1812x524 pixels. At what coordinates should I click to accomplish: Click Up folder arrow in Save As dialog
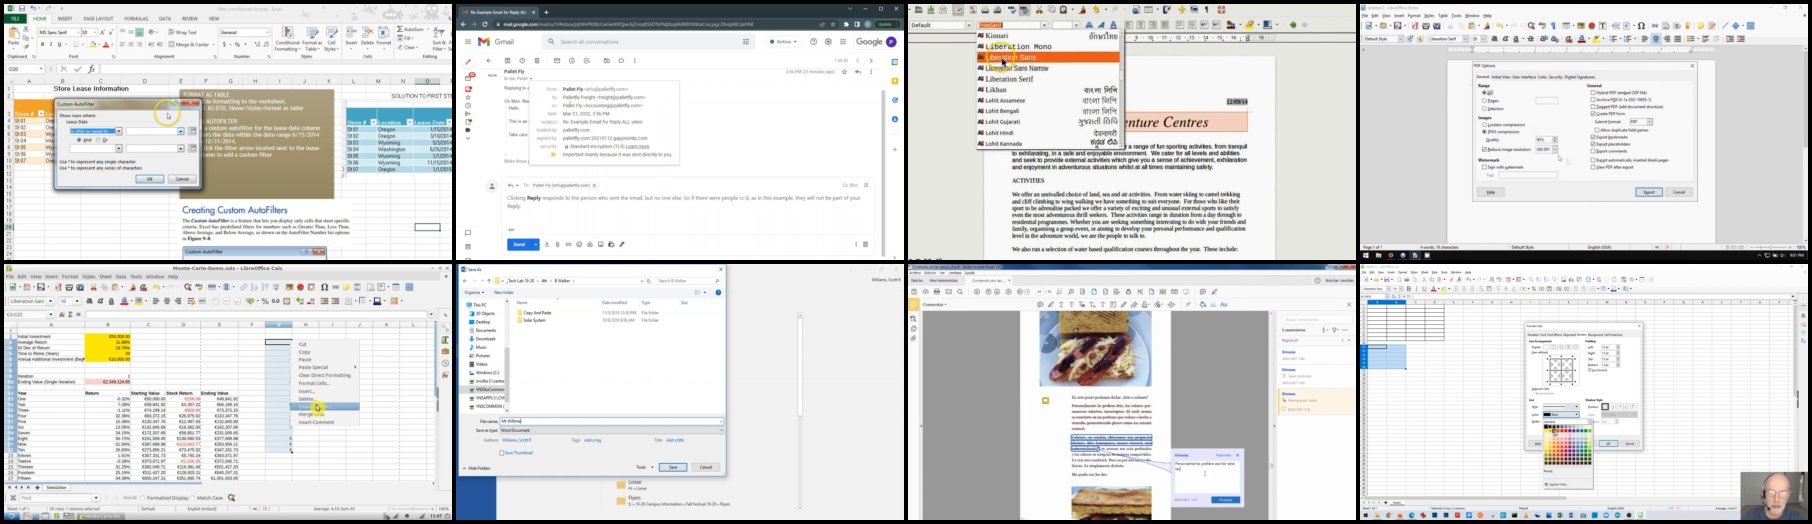(x=489, y=280)
